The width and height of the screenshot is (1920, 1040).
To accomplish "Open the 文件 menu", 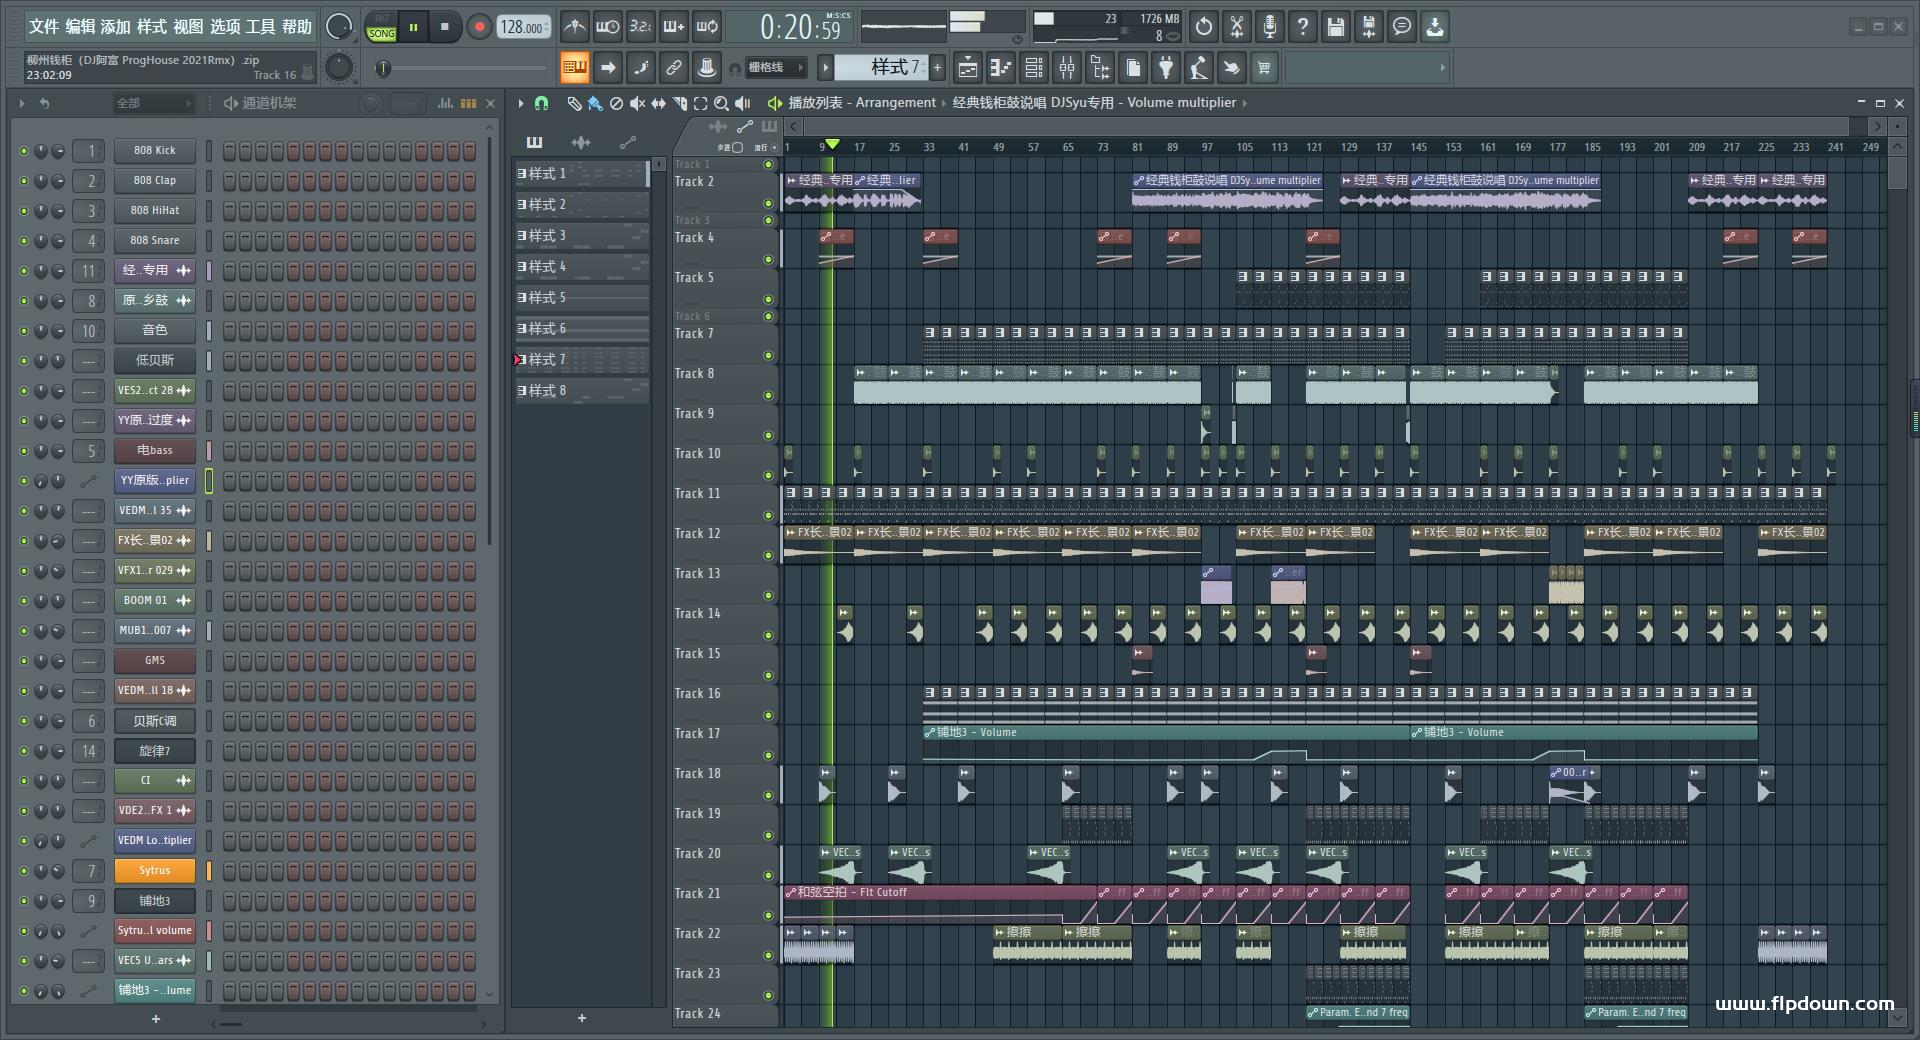I will (x=44, y=27).
